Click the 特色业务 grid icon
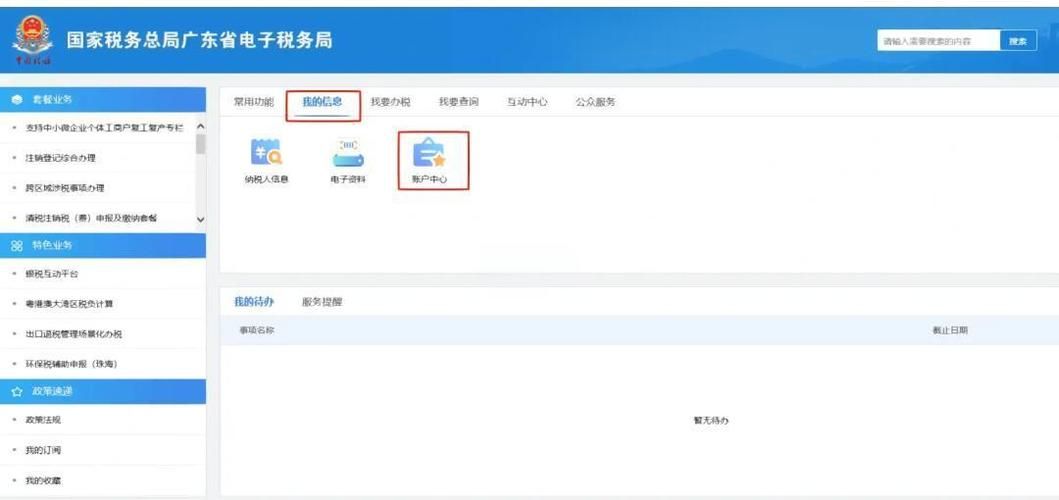Image resolution: width=1059 pixels, height=500 pixels. [17, 245]
